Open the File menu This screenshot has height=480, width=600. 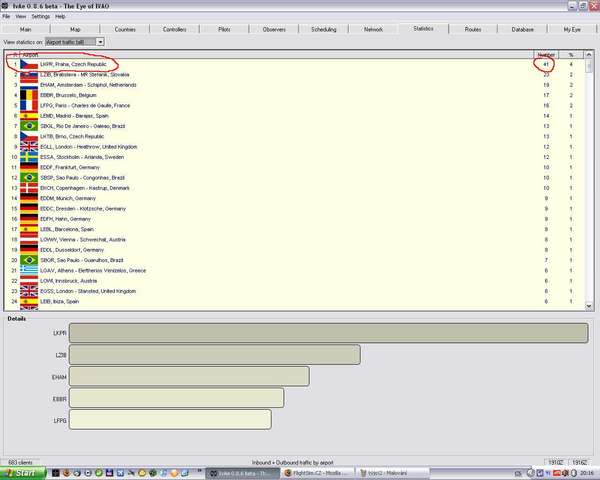click(x=6, y=16)
